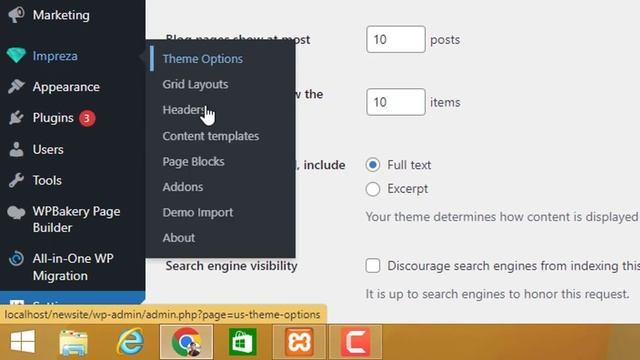The height and width of the screenshot is (360, 640).
Task: Open Headers in Impreza submenu
Action: pyautogui.click(x=183, y=110)
